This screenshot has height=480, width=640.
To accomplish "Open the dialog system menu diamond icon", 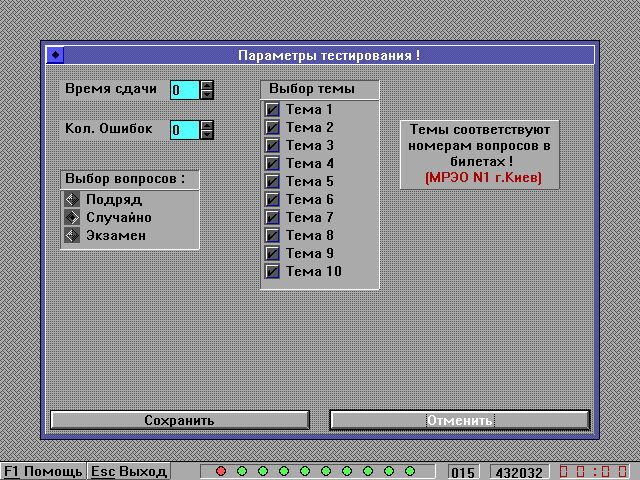I will [55, 55].
